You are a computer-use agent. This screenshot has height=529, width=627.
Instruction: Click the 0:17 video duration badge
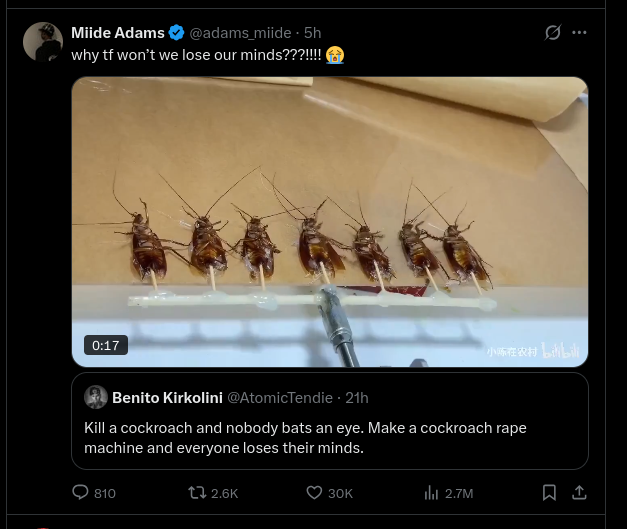pos(106,345)
